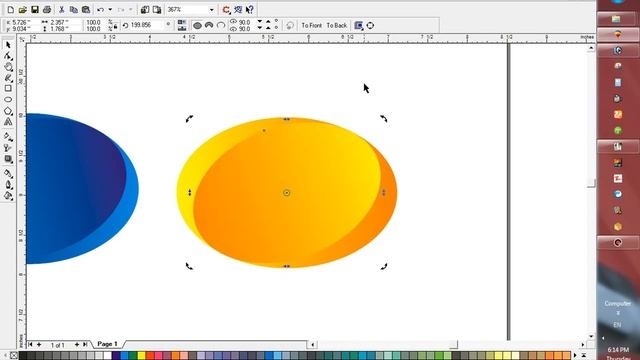Select the Shape tool
640x360 pixels.
click(x=8, y=56)
